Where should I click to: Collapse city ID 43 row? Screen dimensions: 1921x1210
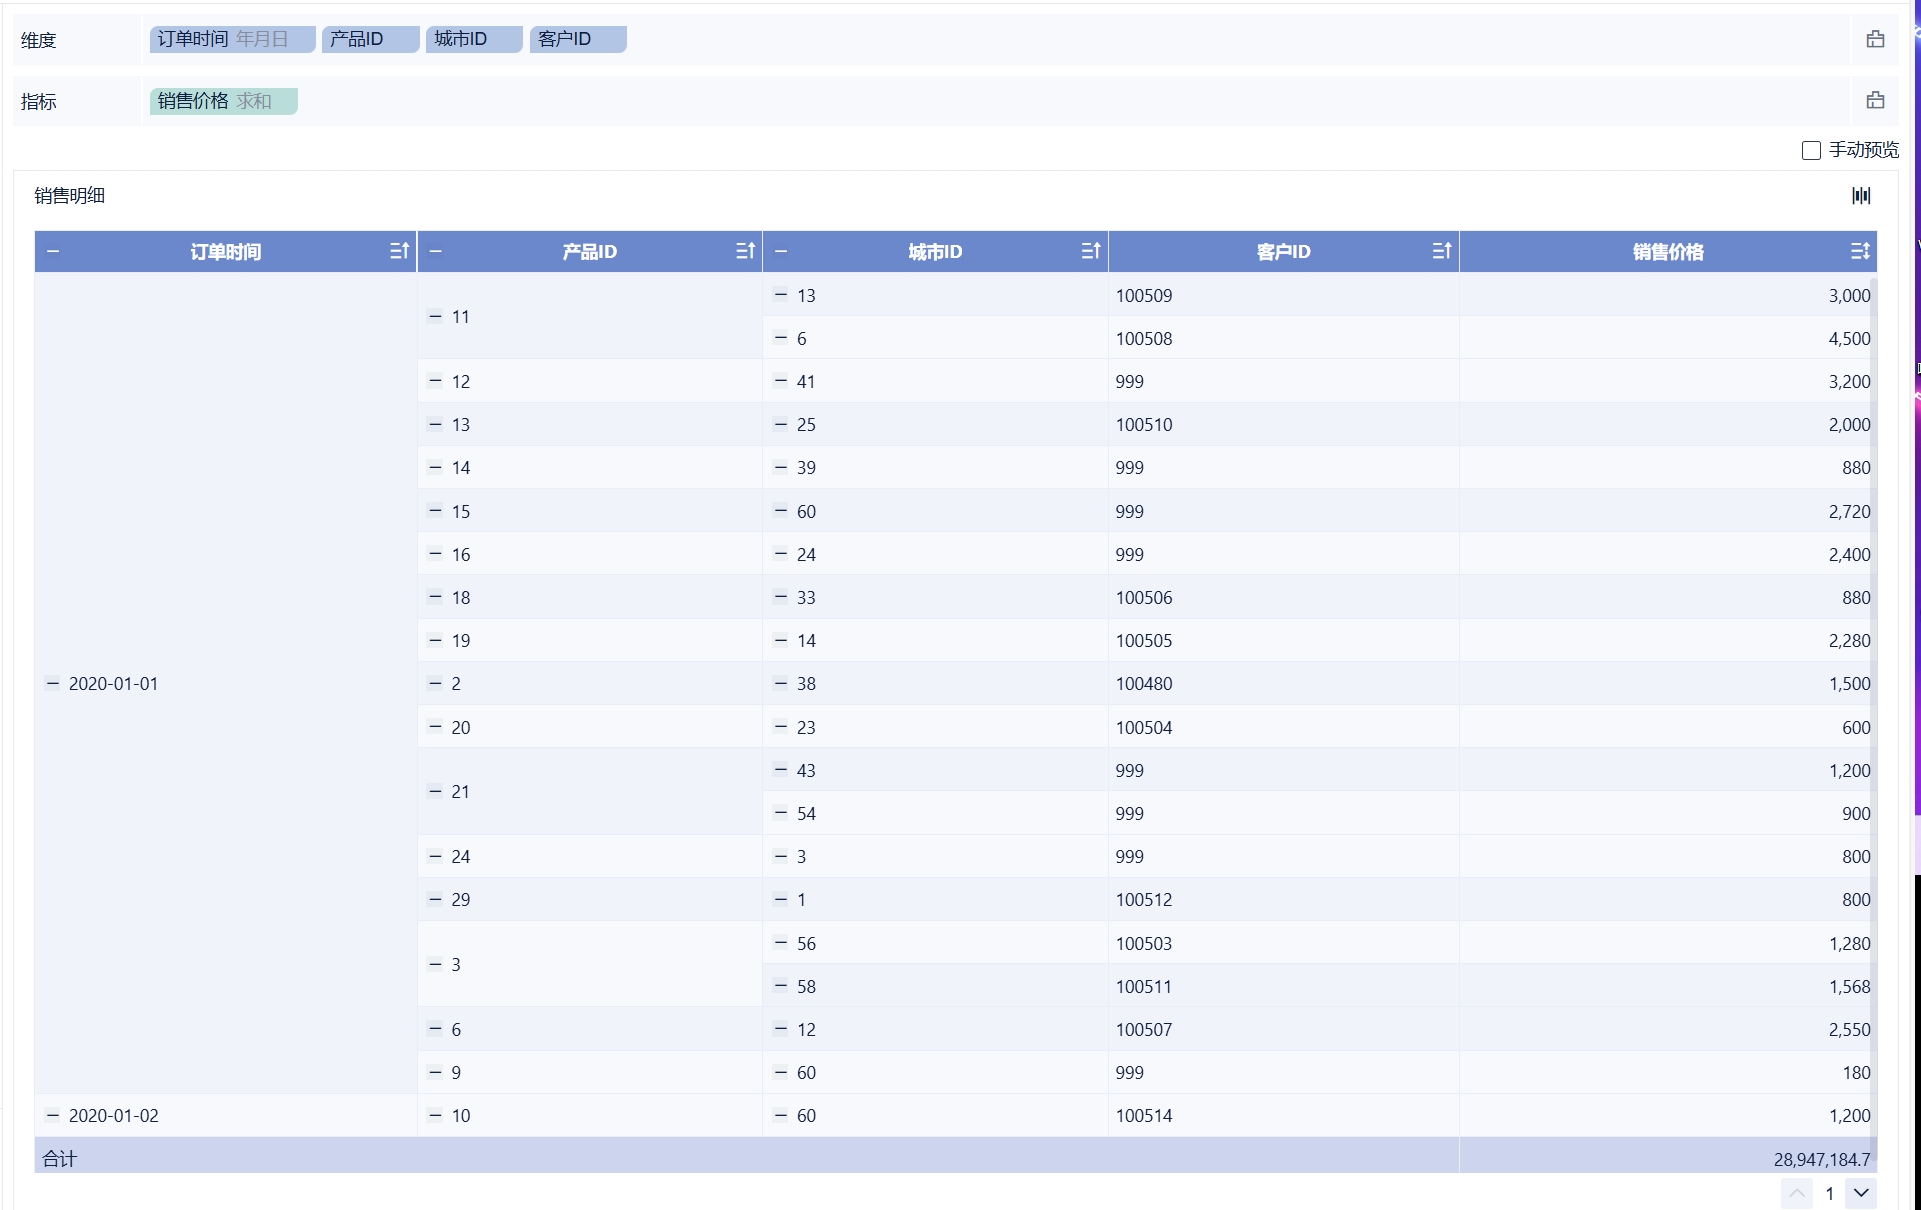(x=781, y=770)
